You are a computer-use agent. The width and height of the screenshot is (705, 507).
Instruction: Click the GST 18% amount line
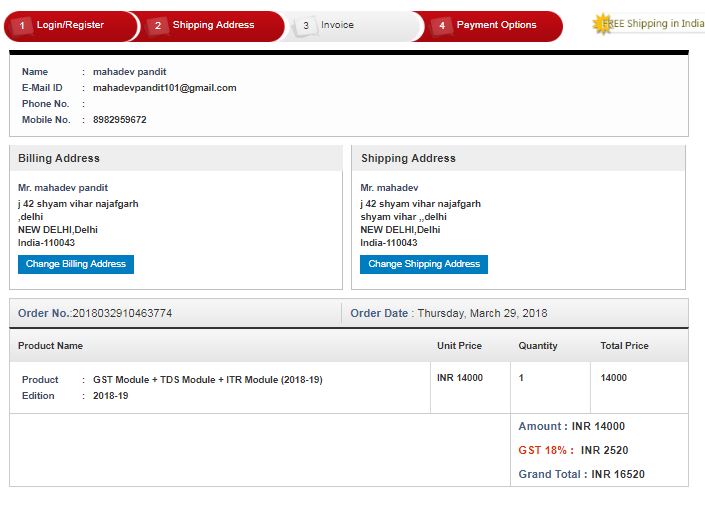573,450
